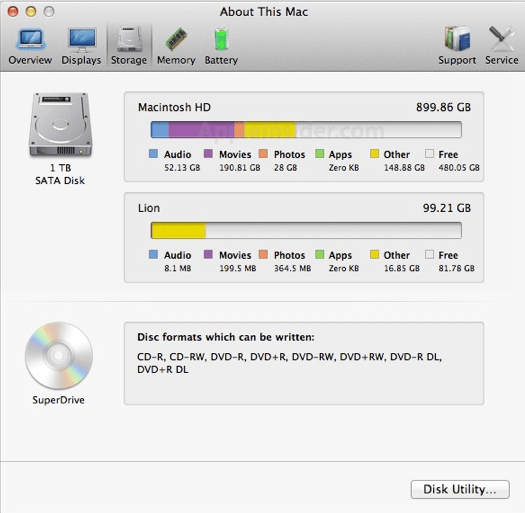Click the SuperDrive disc icon

coord(59,356)
